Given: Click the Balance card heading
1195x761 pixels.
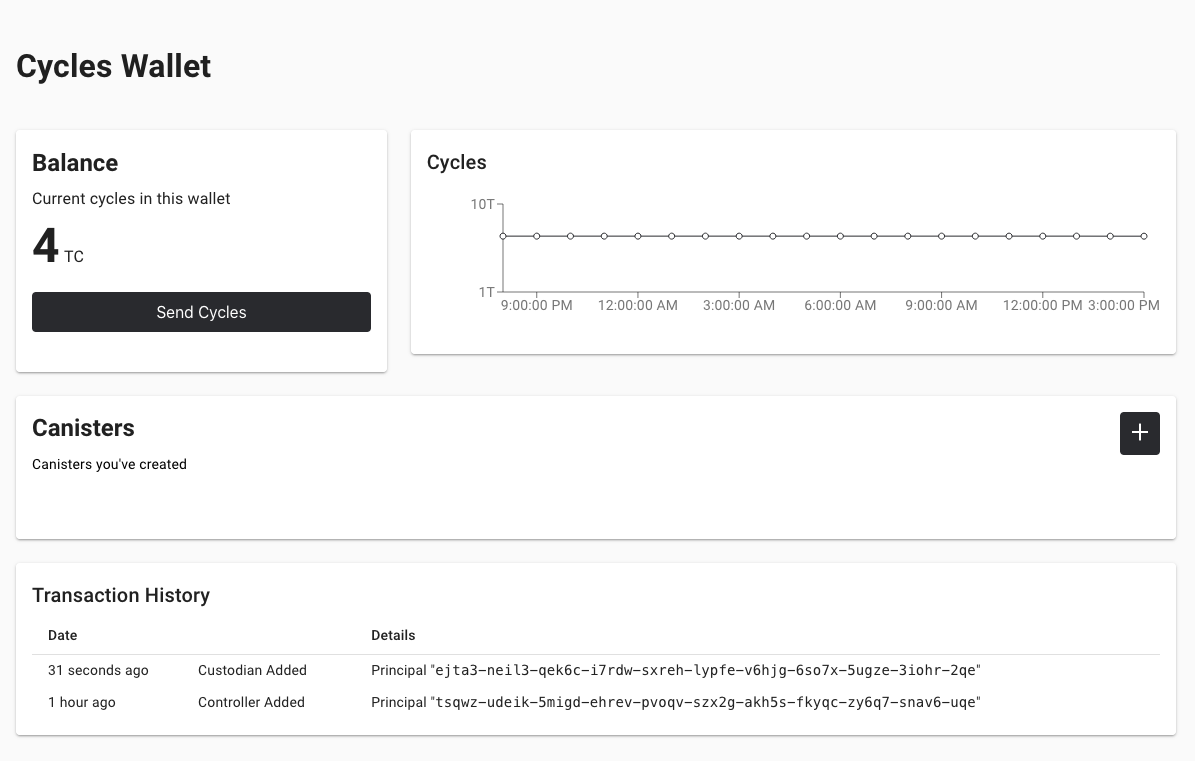Looking at the screenshot, I should click(x=75, y=163).
